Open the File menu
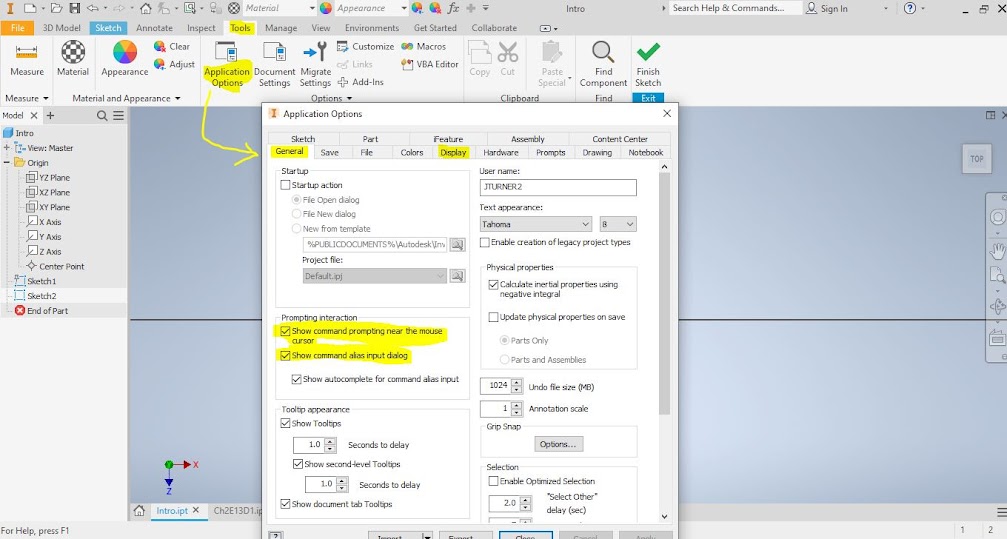Screen dimensions: 1007x539 (x=17, y=28)
